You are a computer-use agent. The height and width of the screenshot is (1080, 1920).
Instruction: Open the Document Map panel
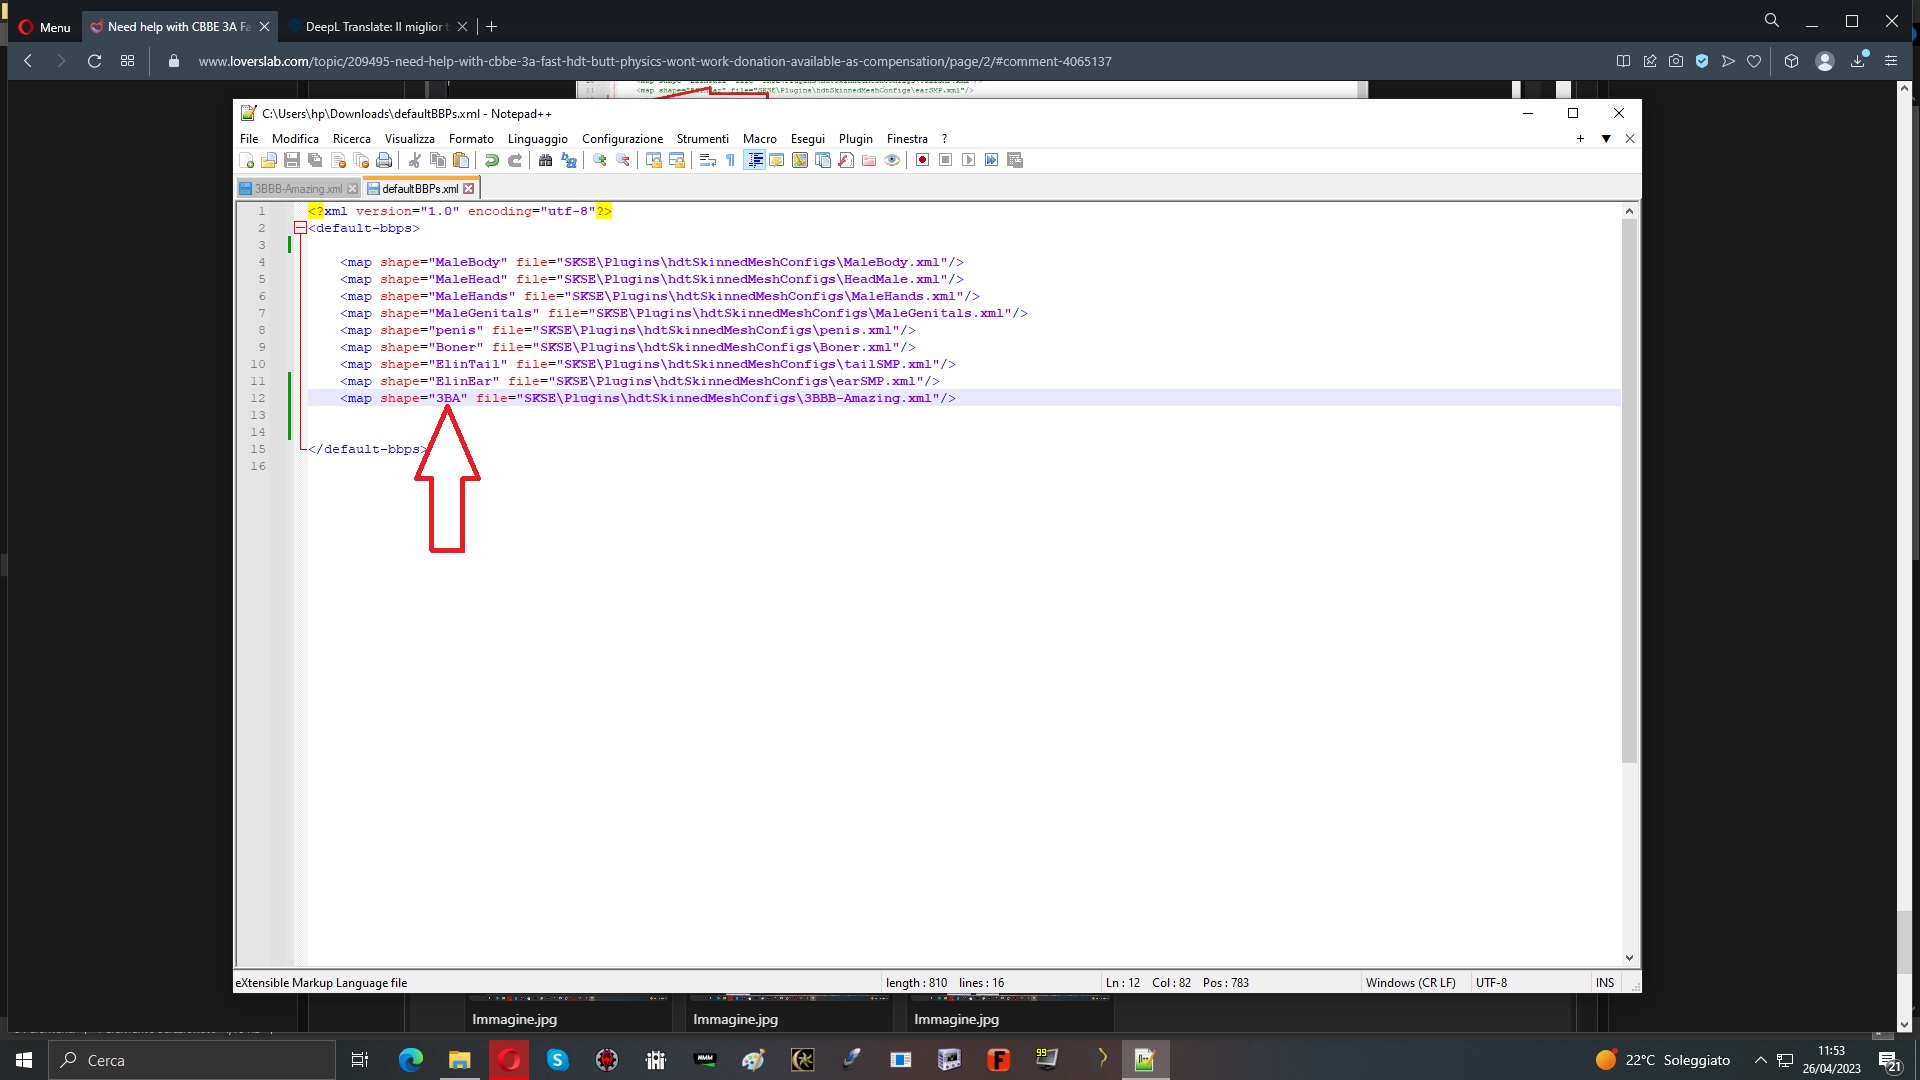(x=800, y=160)
